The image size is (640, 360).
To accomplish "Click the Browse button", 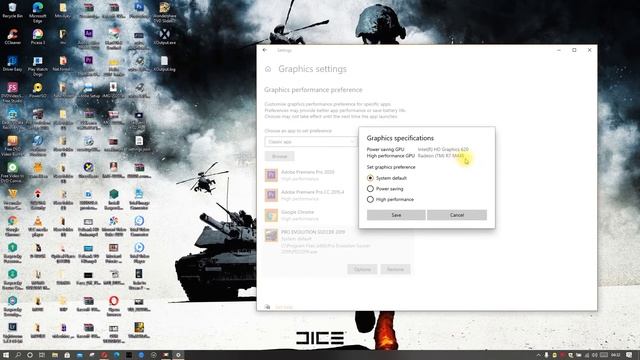I will pyautogui.click(x=280, y=156).
